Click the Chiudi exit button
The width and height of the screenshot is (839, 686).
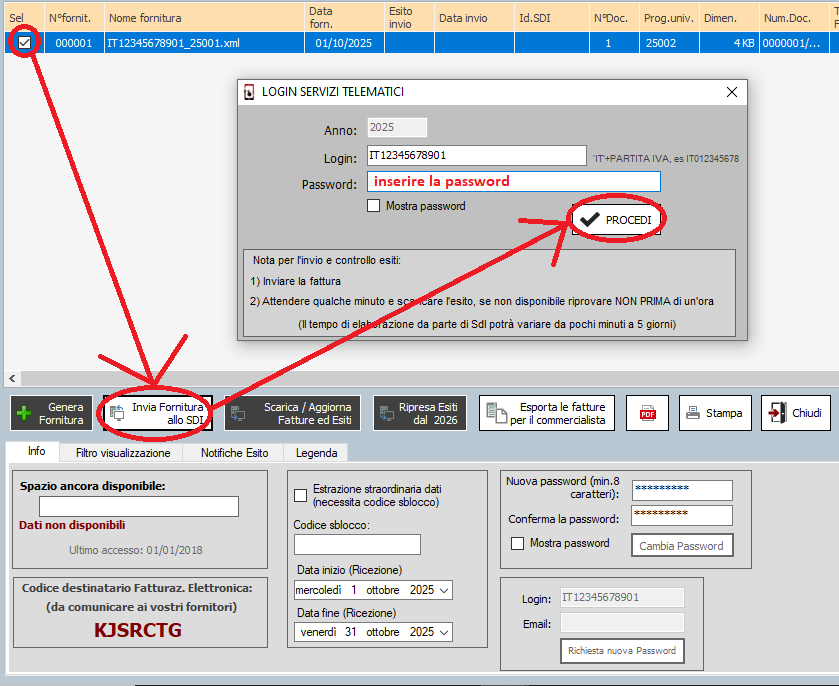coord(795,413)
